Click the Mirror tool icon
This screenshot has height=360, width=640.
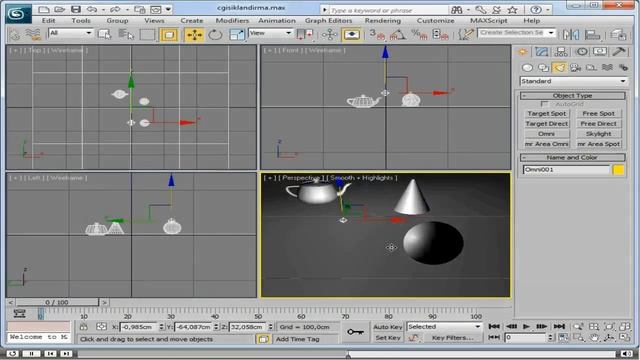[x=571, y=34]
